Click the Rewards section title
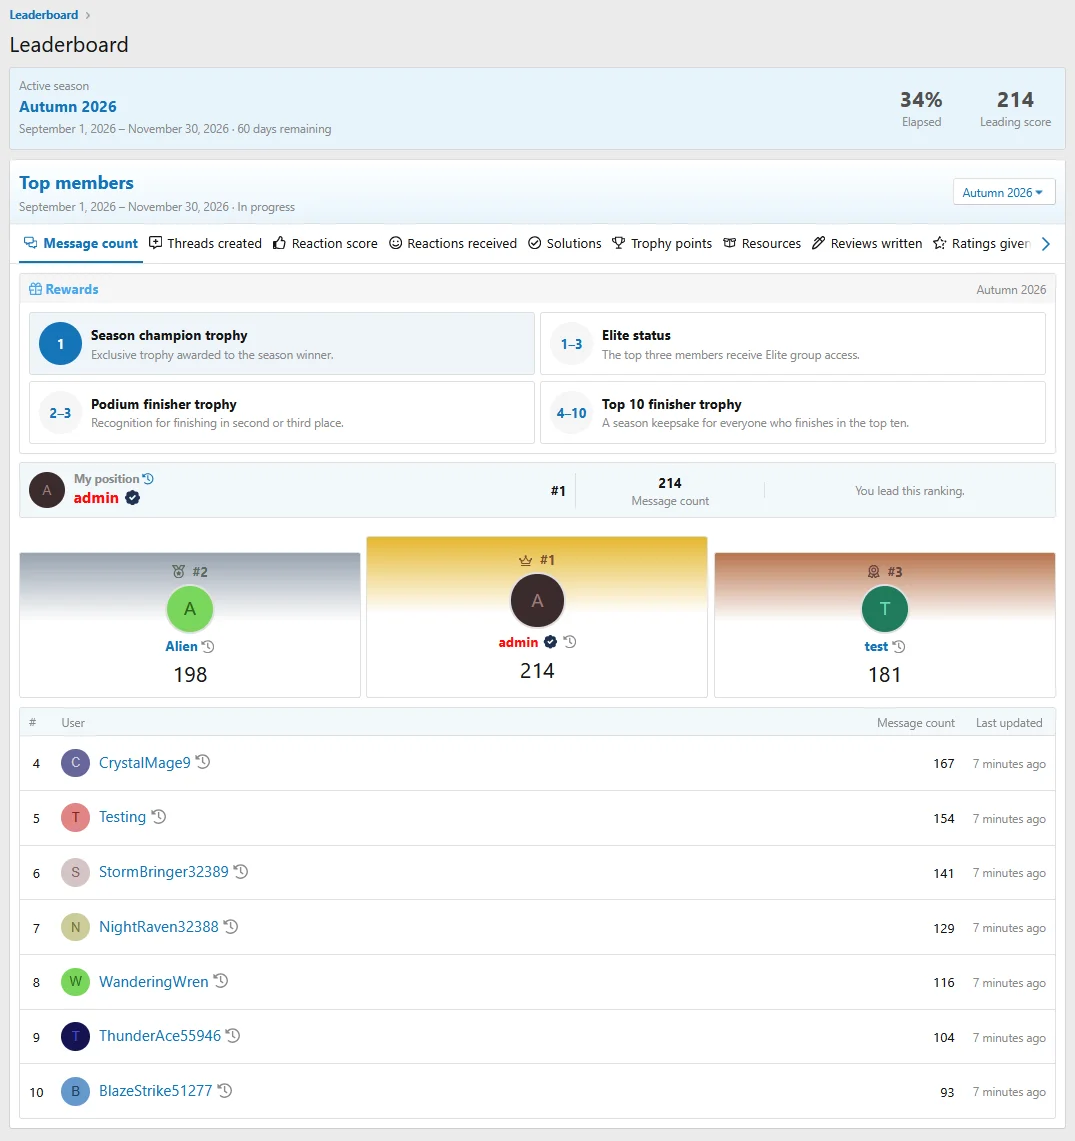Image resolution: width=1075 pixels, height=1141 pixels. [x=71, y=289]
